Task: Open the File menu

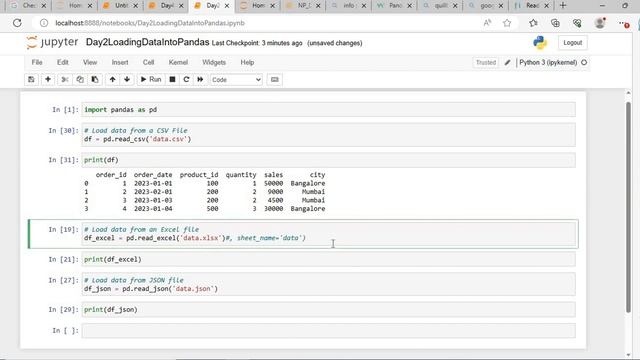Action: tap(37, 62)
